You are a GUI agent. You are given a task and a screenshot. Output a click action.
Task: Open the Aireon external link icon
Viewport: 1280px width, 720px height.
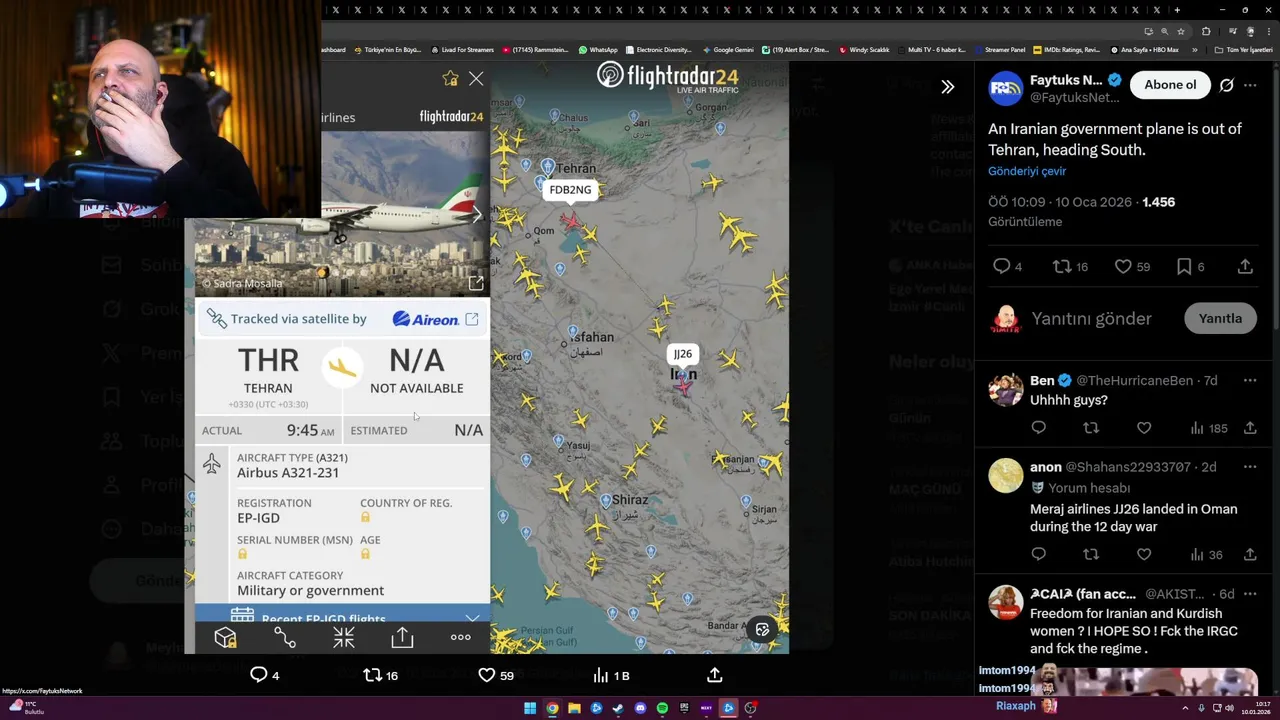472,319
